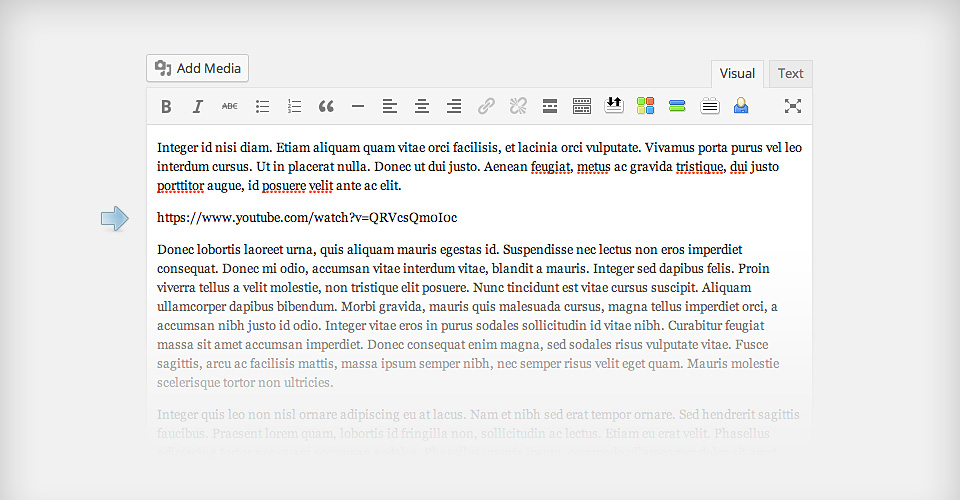Screen dimensions: 960x500
Task: Align text right
Action: 454,106
